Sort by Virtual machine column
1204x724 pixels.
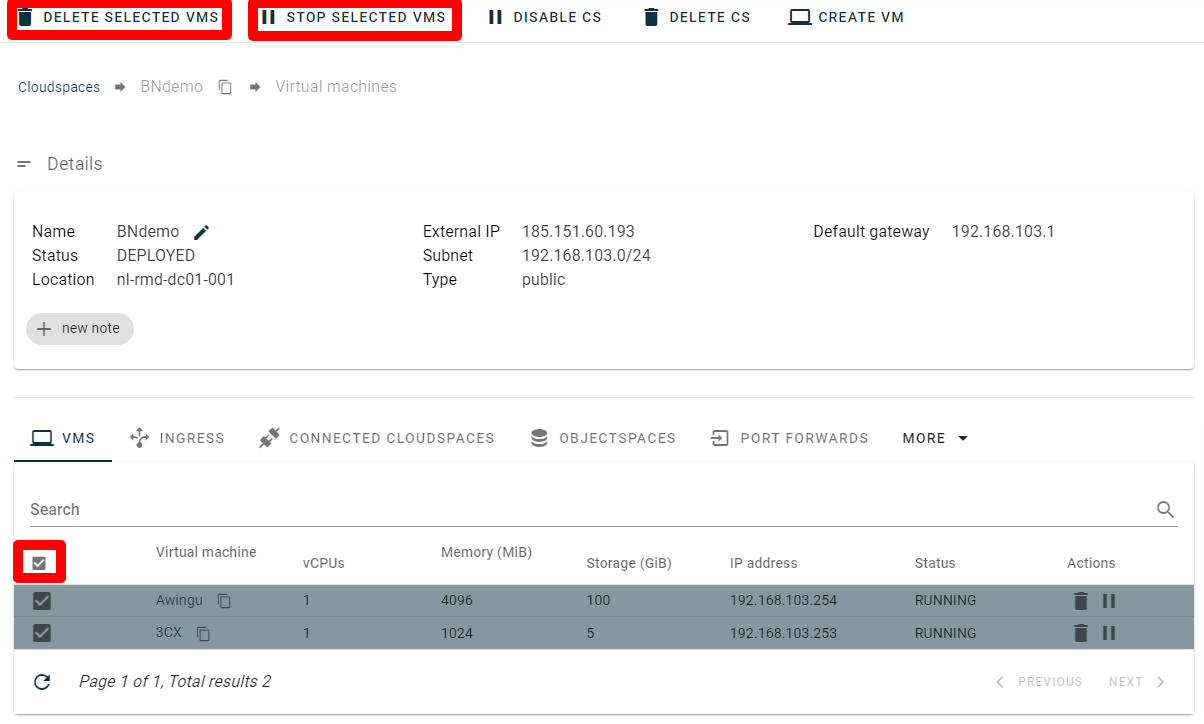pos(206,552)
